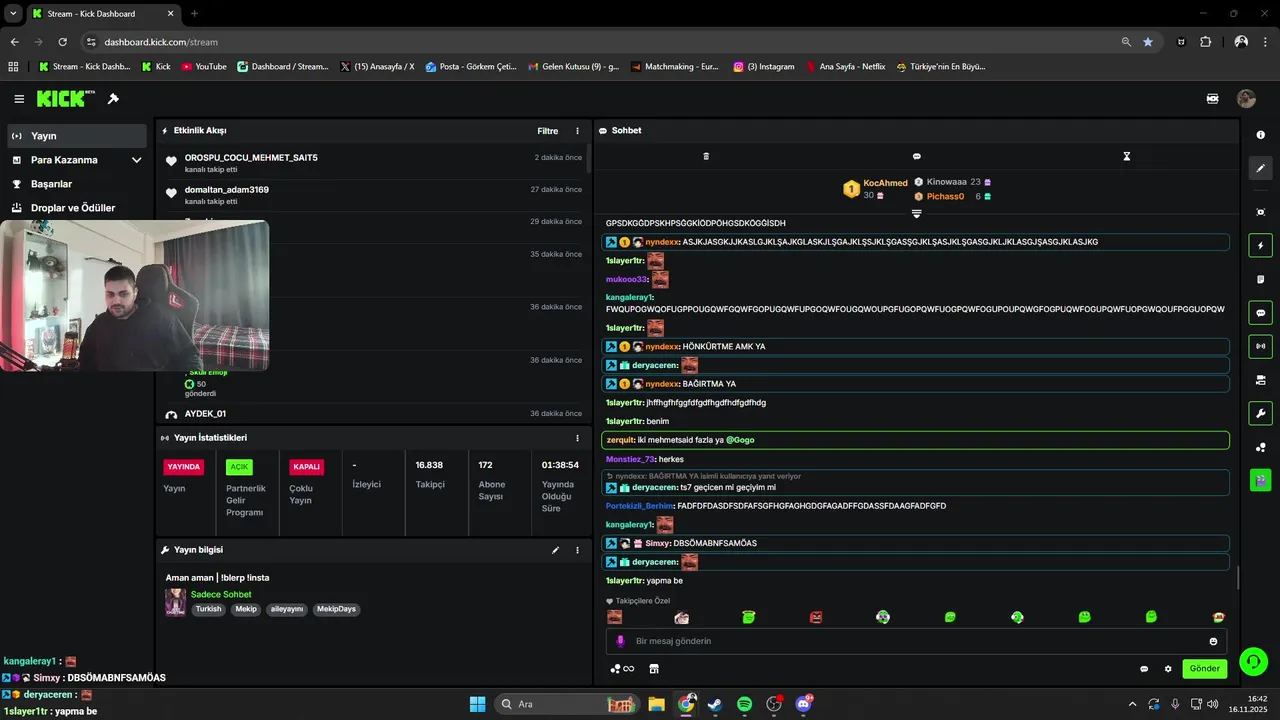Edit stream info with pencil icon
The height and width of the screenshot is (720, 1280).
[555, 550]
